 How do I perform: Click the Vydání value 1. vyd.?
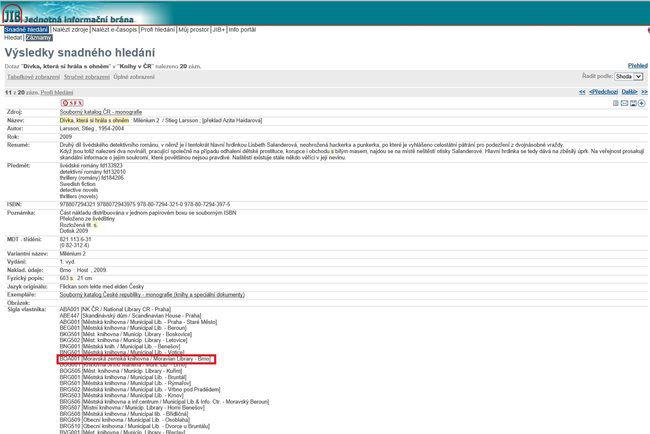[67, 262]
